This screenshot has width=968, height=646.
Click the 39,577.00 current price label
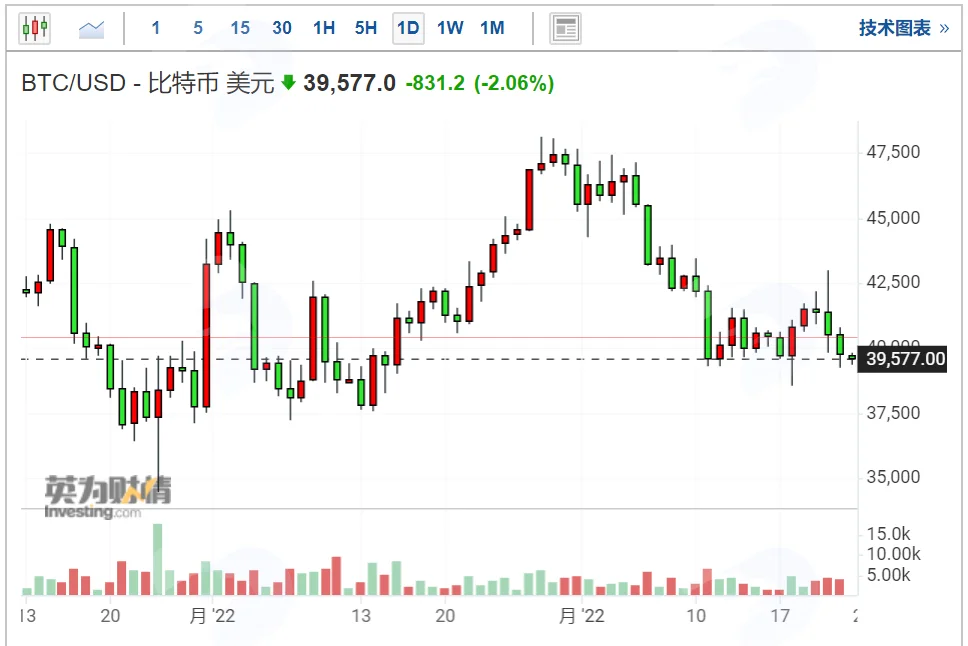point(903,359)
